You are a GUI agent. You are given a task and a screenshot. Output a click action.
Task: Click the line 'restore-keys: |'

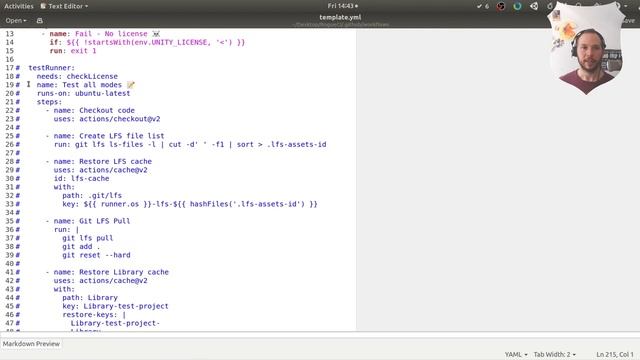[x=94, y=315]
